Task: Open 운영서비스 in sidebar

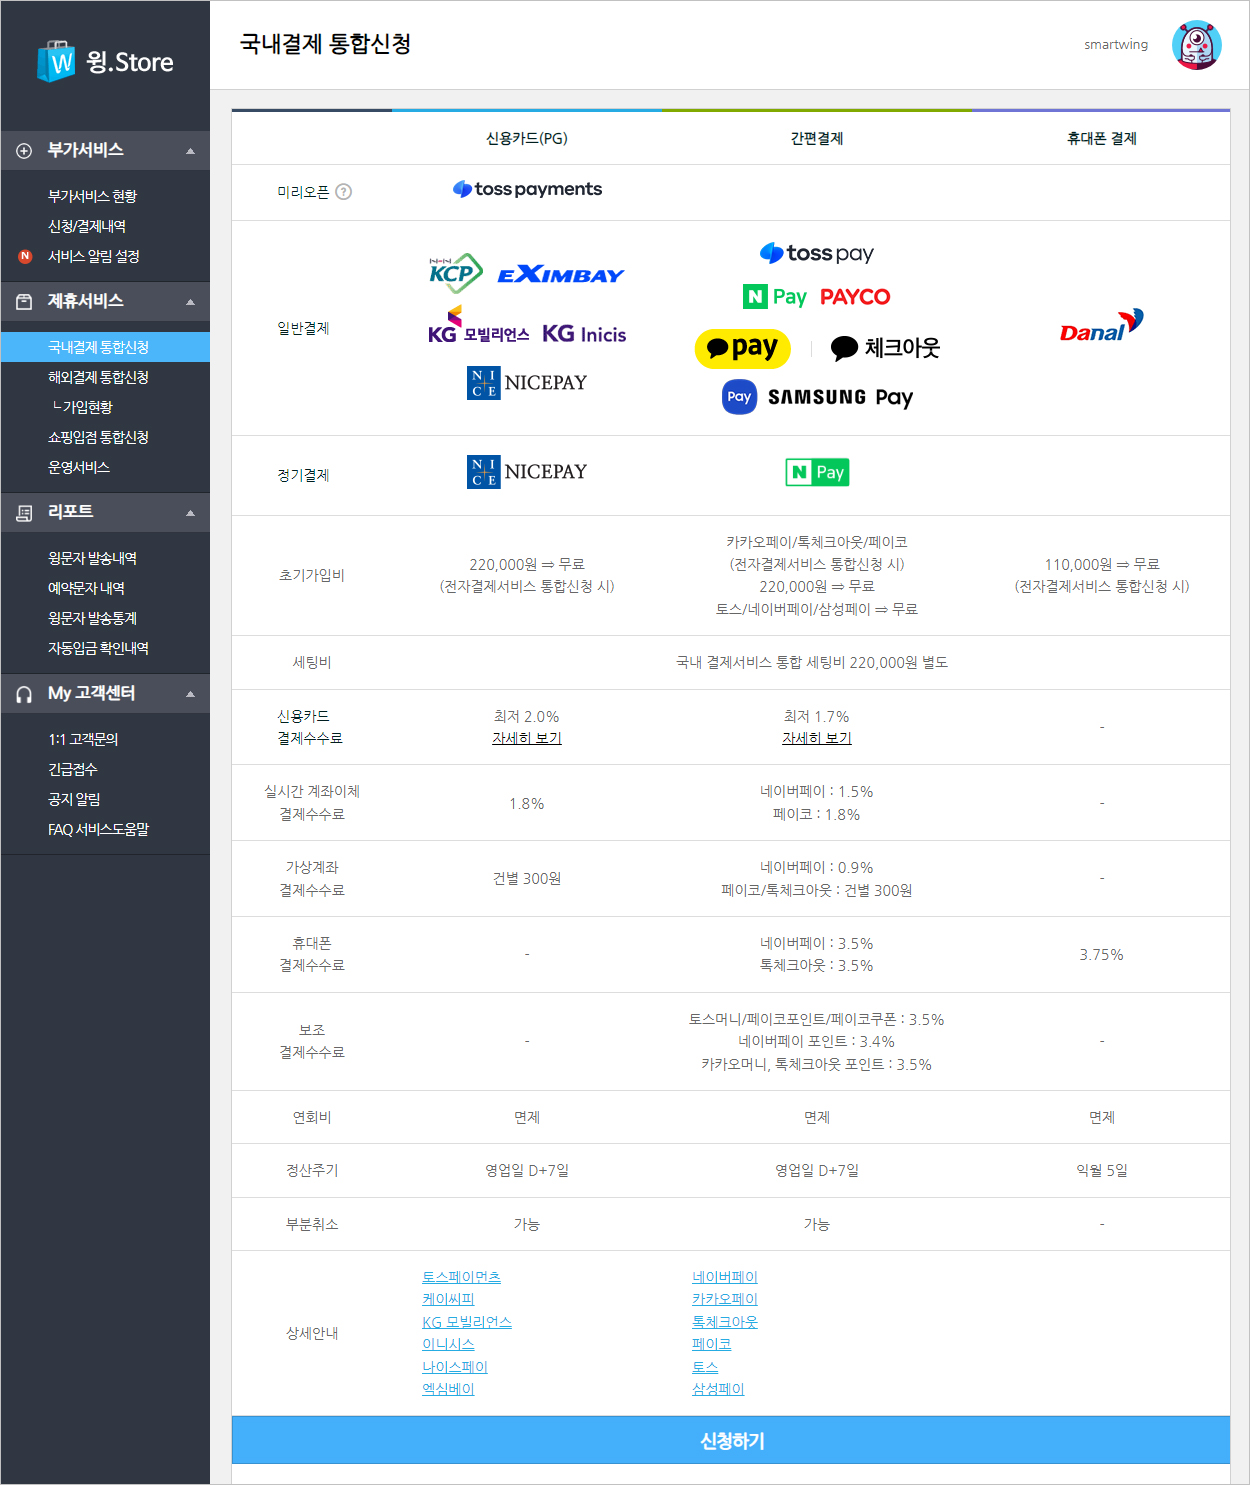Action: [x=79, y=467]
